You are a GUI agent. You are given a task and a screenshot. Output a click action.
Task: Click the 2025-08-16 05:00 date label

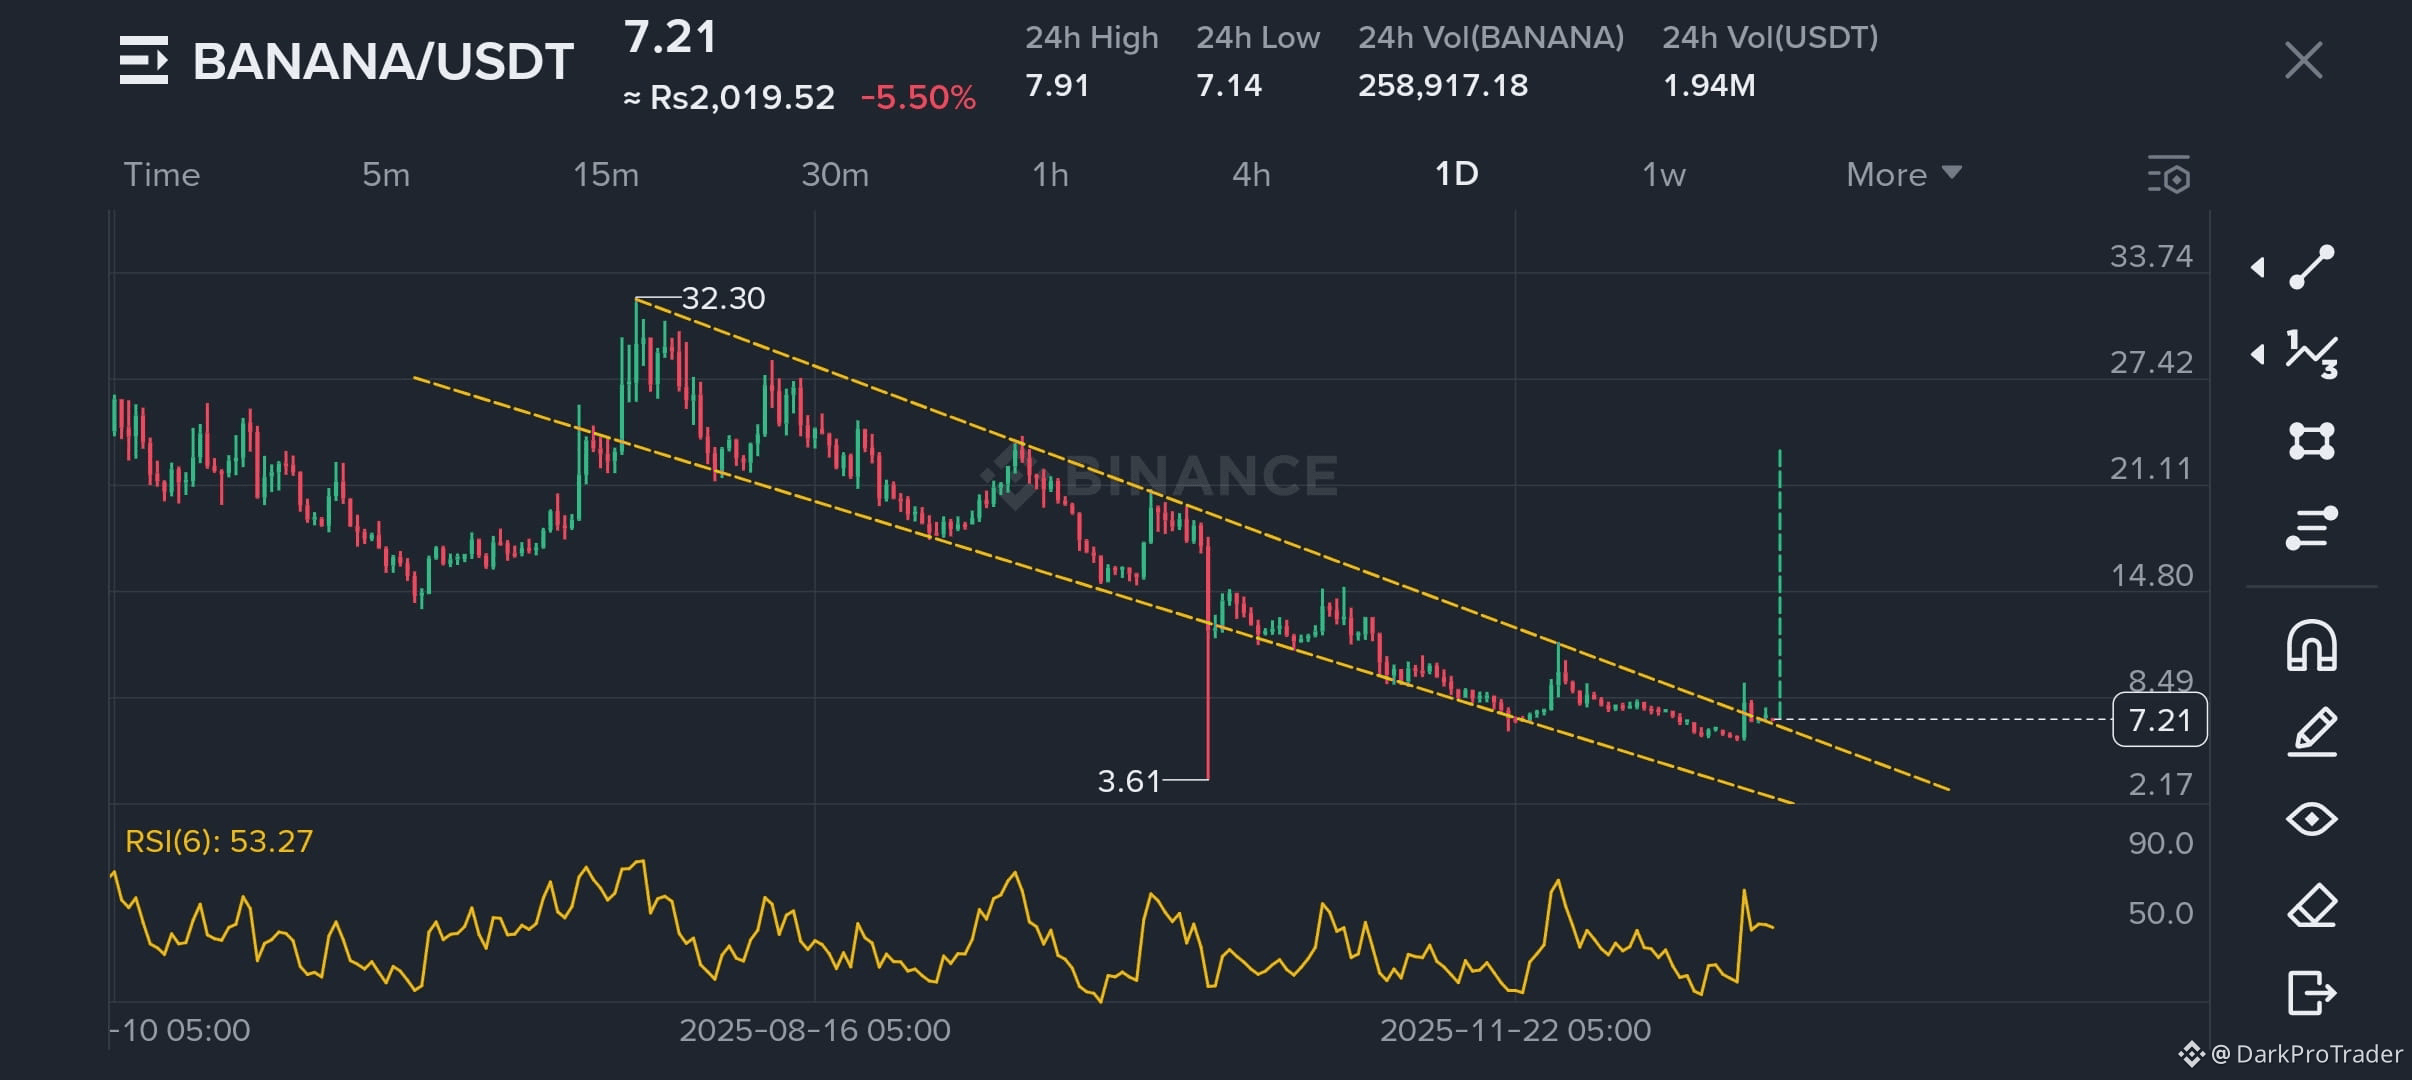click(x=815, y=1030)
